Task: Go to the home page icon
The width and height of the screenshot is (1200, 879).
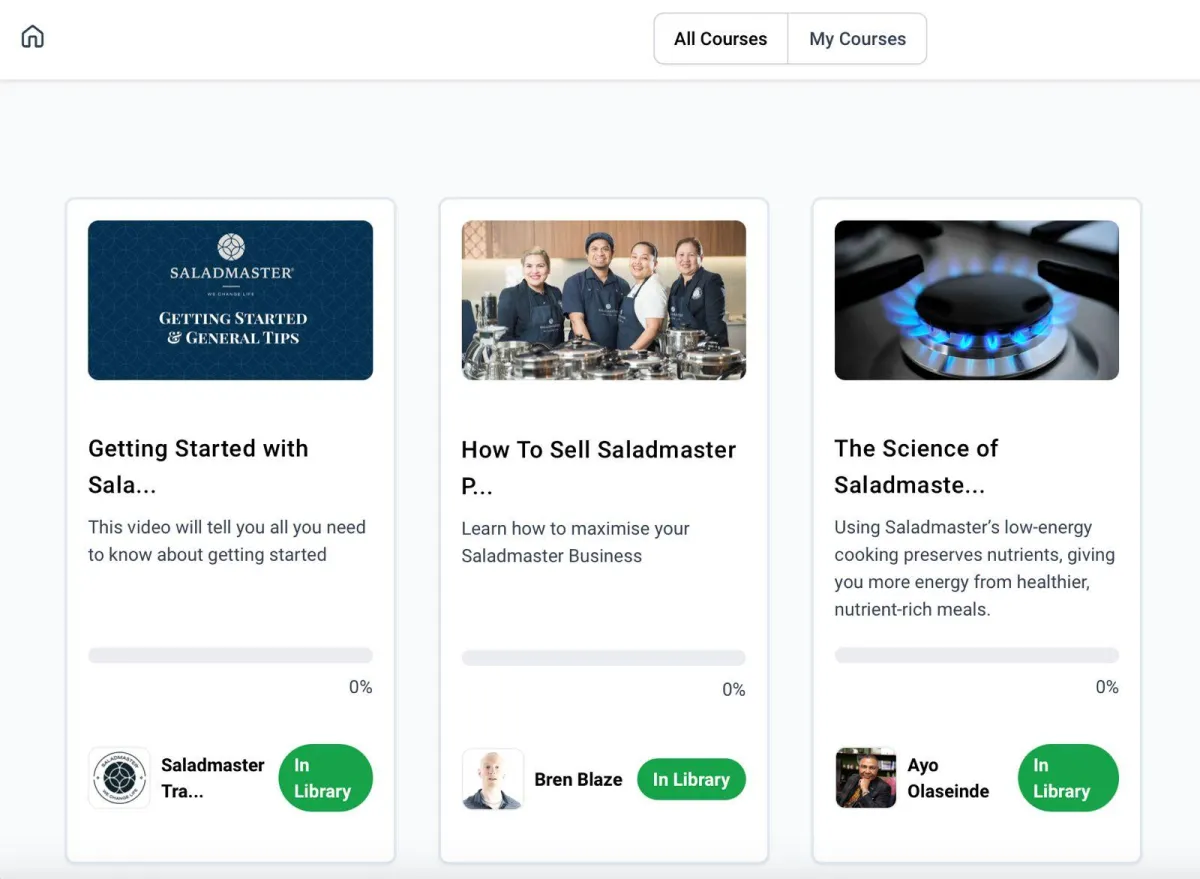Action: [33, 37]
